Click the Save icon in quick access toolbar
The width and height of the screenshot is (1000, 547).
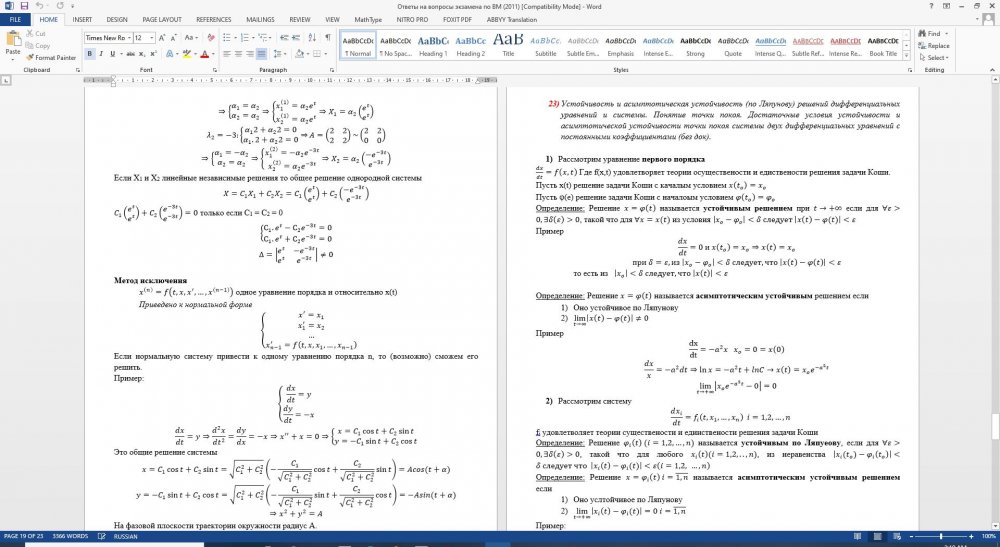coord(22,5)
